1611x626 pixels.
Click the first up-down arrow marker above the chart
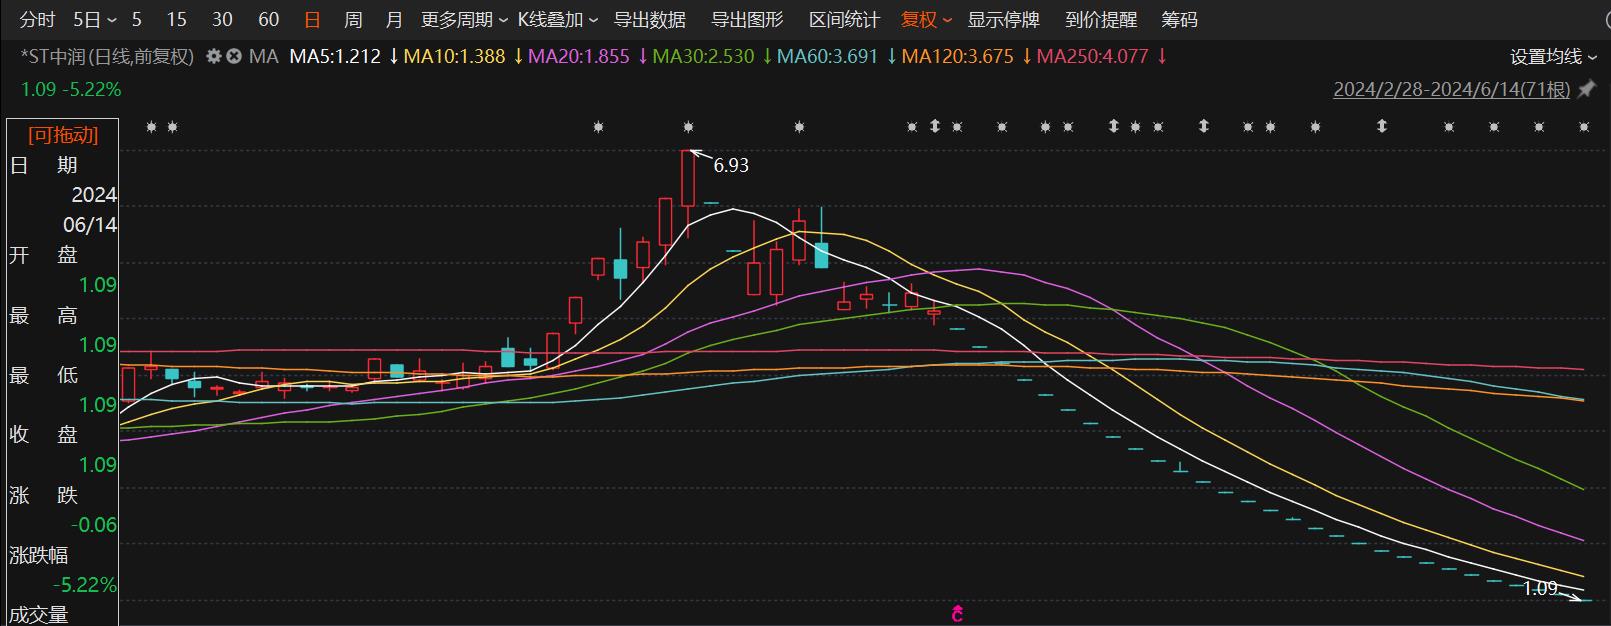coord(935,126)
